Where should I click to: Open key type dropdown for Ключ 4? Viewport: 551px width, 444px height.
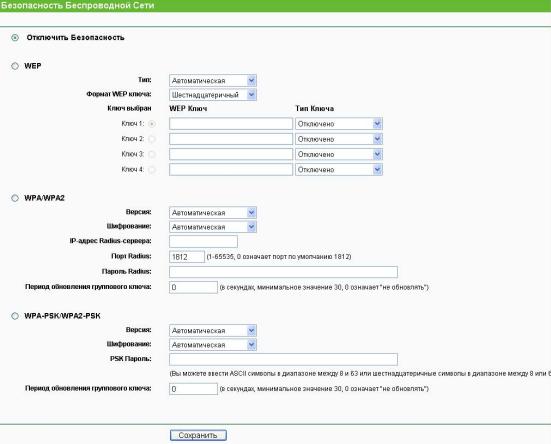(x=339, y=170)
